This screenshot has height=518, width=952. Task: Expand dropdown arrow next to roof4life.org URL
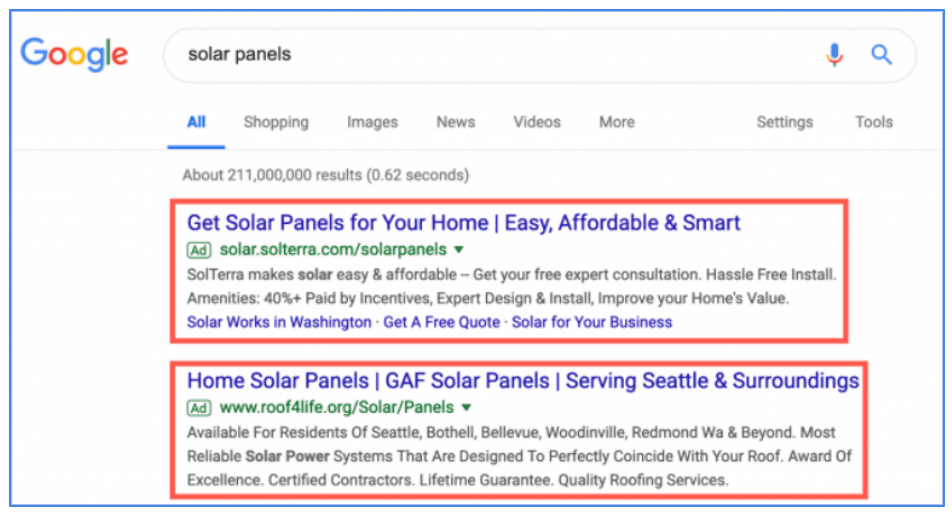(467, 407)
